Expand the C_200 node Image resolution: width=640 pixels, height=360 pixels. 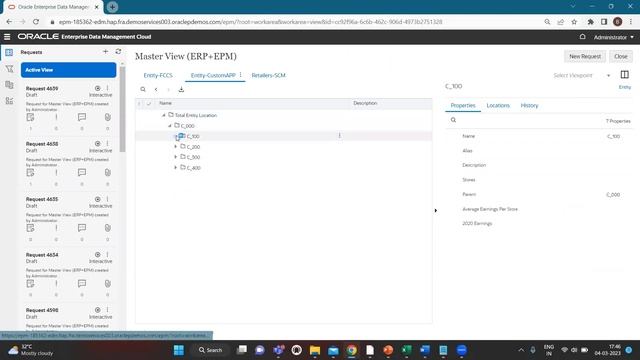[176, 147]
